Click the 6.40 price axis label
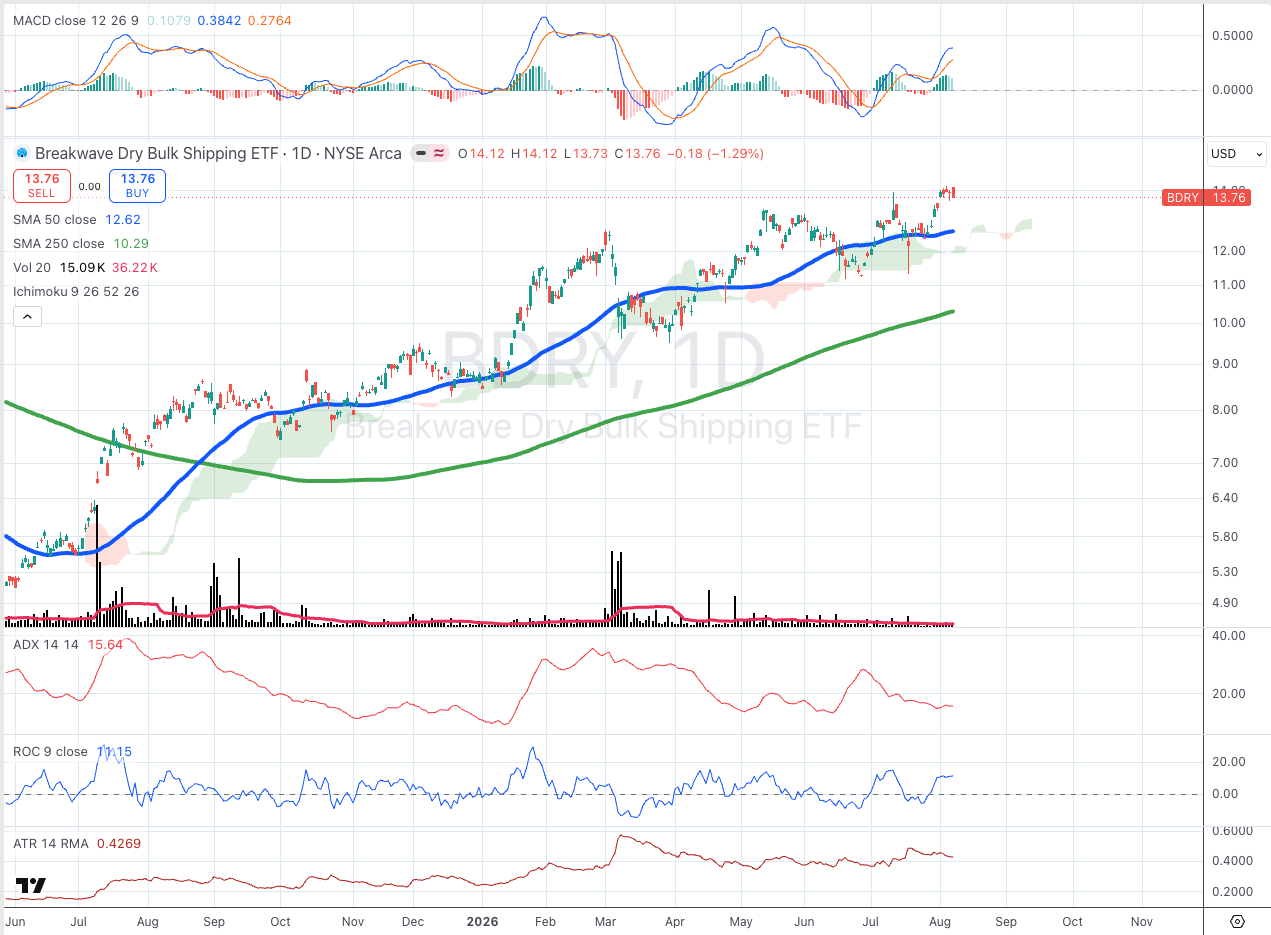1271x935 pixels. pyautogui.click(x=1227, y=498)
